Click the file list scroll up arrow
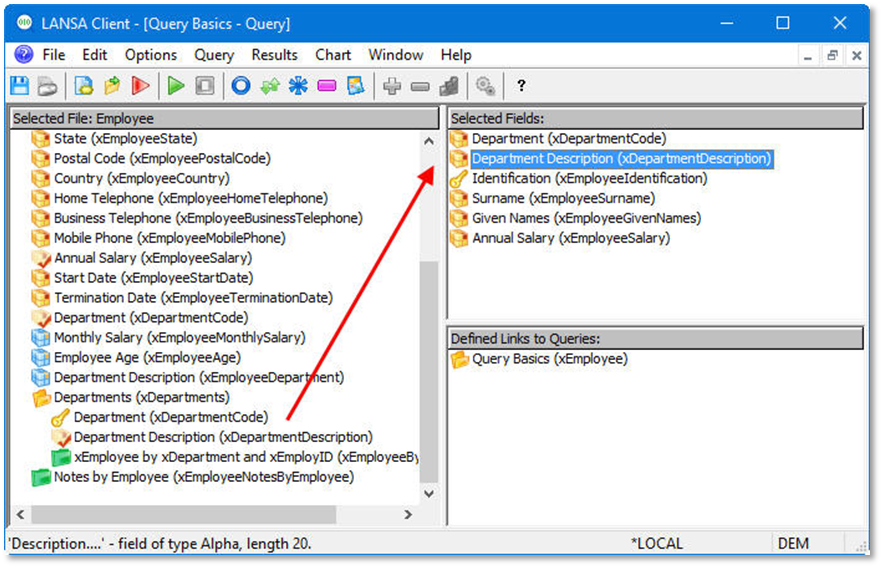This screenshot has height=567, width=882. point(429,141)
